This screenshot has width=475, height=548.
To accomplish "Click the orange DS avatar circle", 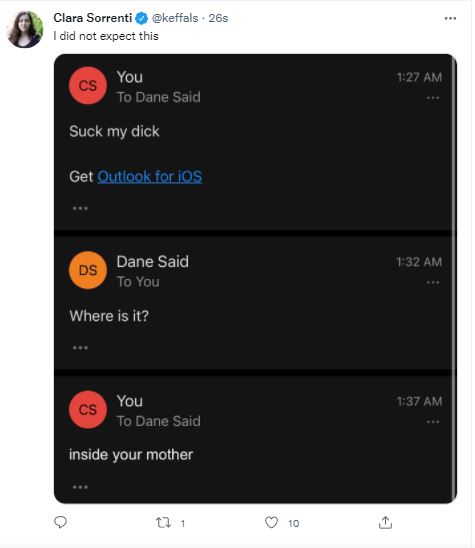I will pyautogui.click(x=88, y=270).
